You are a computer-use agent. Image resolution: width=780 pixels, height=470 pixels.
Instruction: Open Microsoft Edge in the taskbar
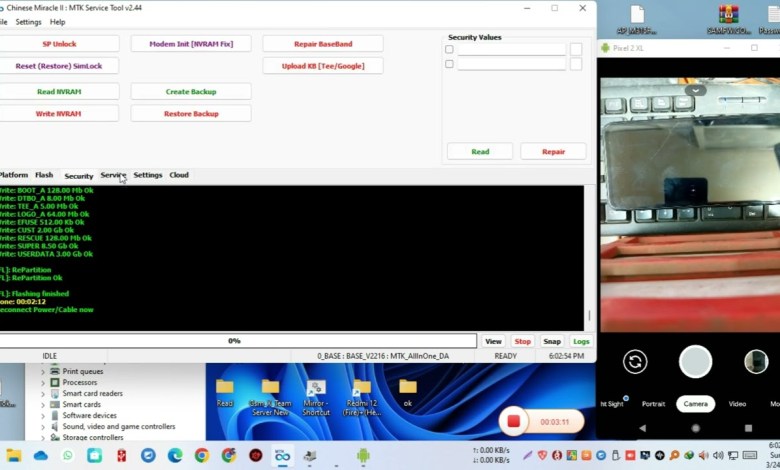(x=175, y=455)
